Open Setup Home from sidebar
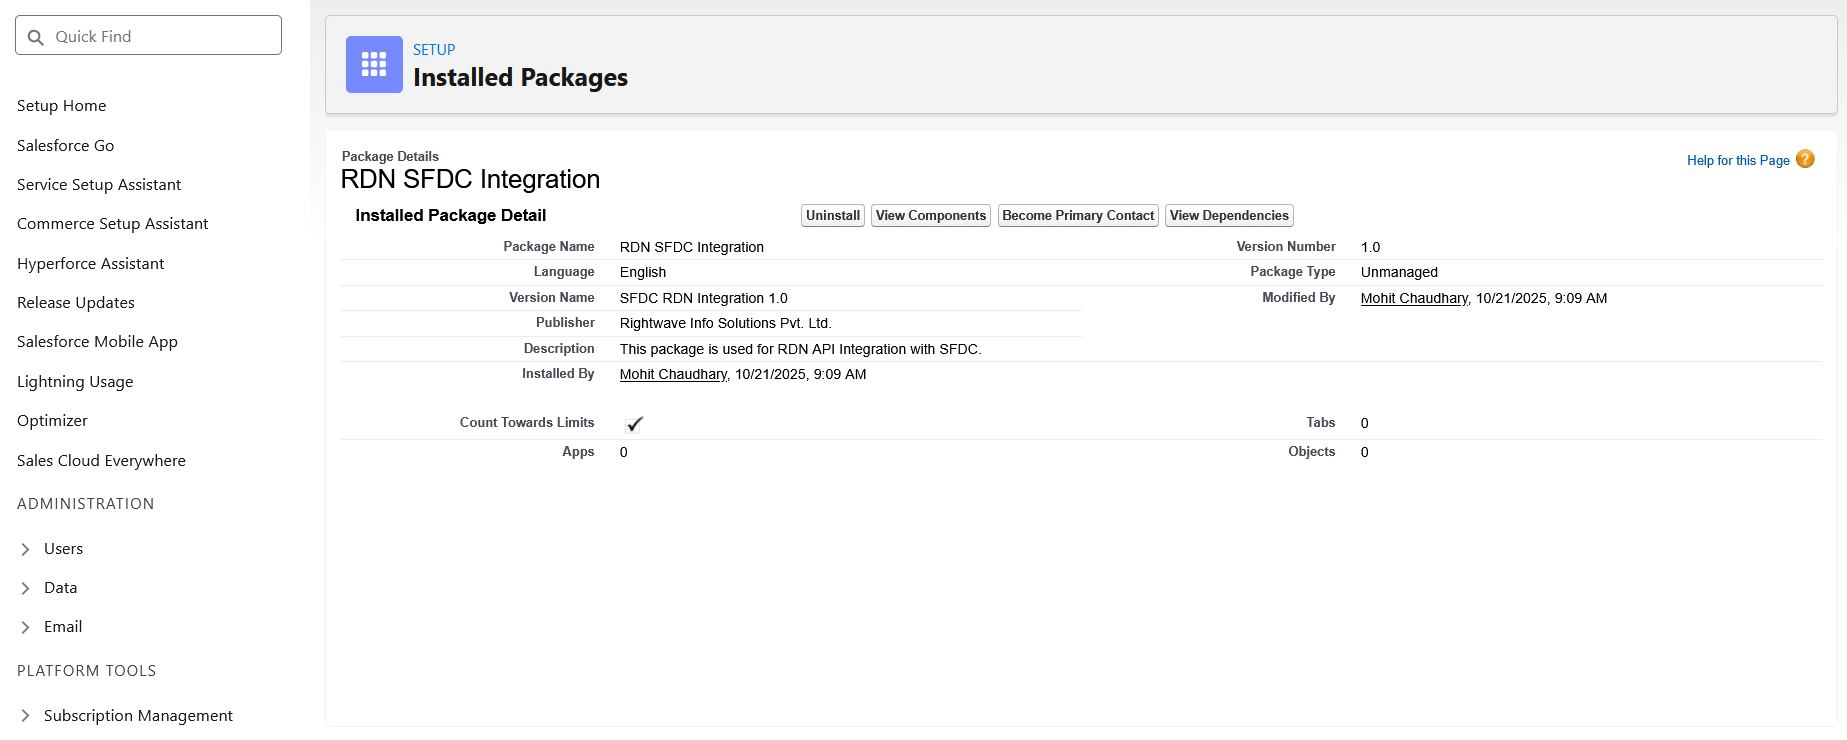Image resolution: width=1847 pixels, height=740 pixels. pos(62,106)
